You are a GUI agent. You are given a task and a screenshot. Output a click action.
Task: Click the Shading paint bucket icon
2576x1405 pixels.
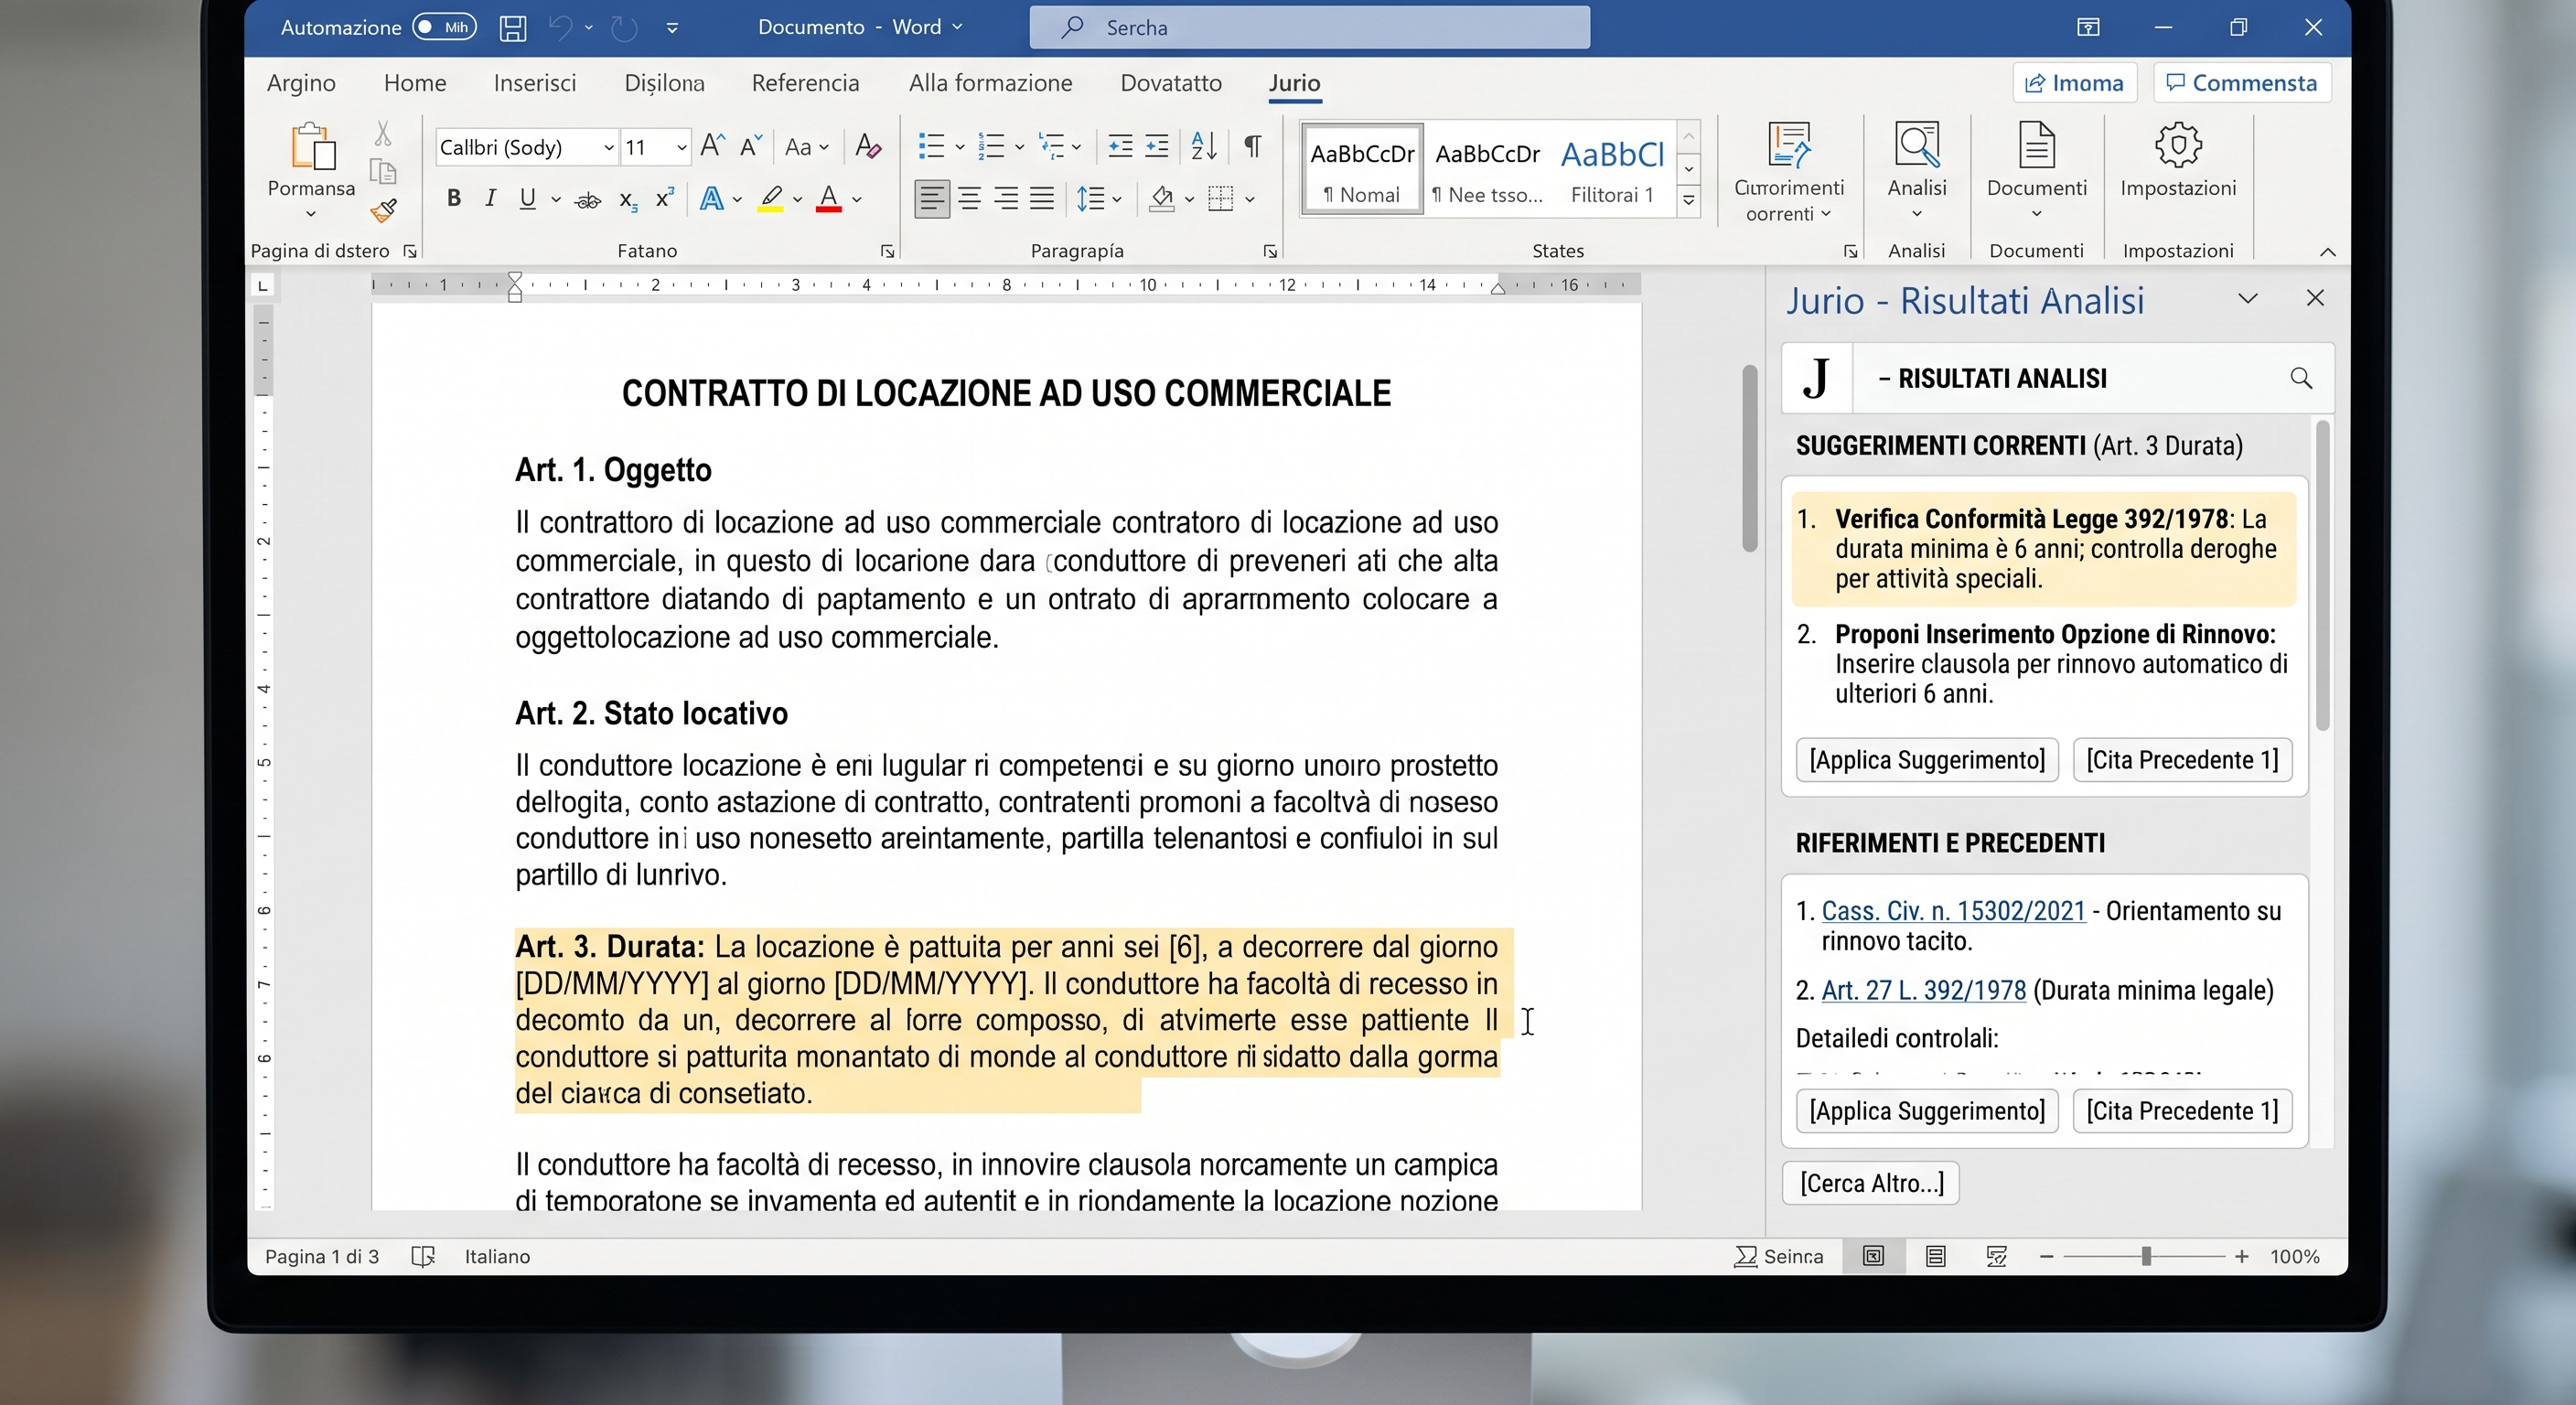[x=1161, y=198]
